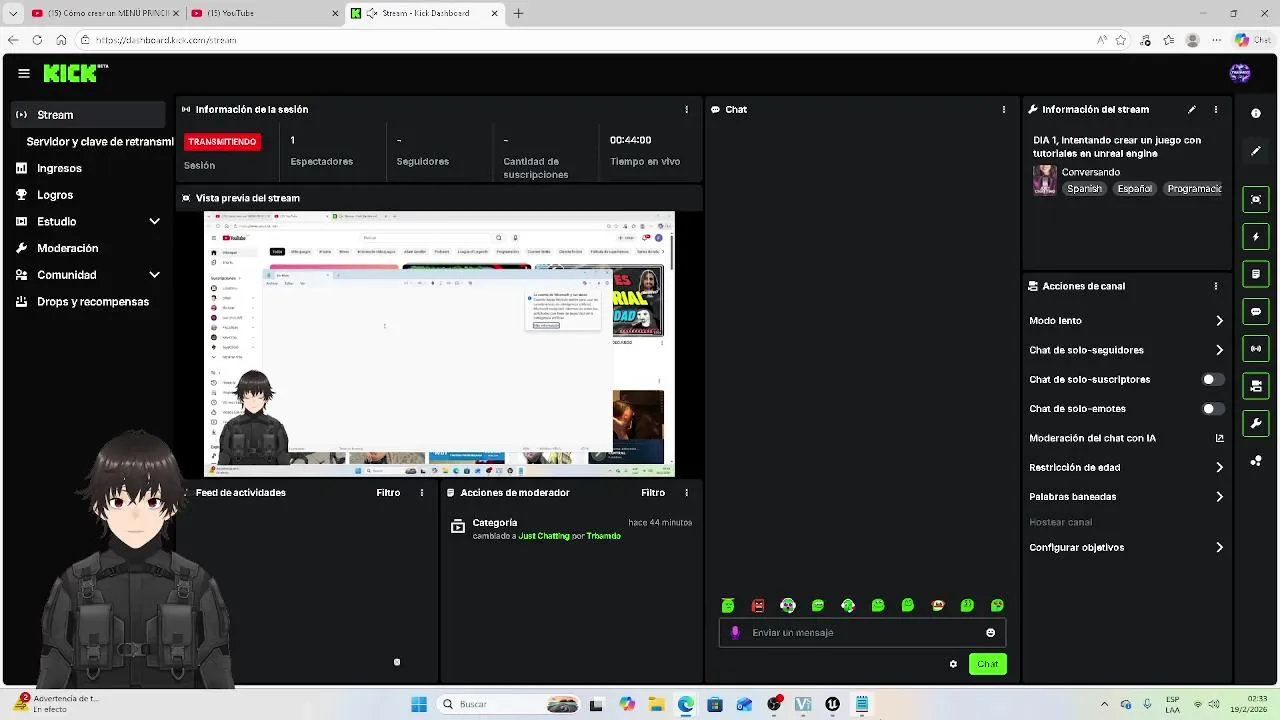Open Filtro in Feed de actividades
This screenshot has width=1280, height=720.
click(388, 493)
